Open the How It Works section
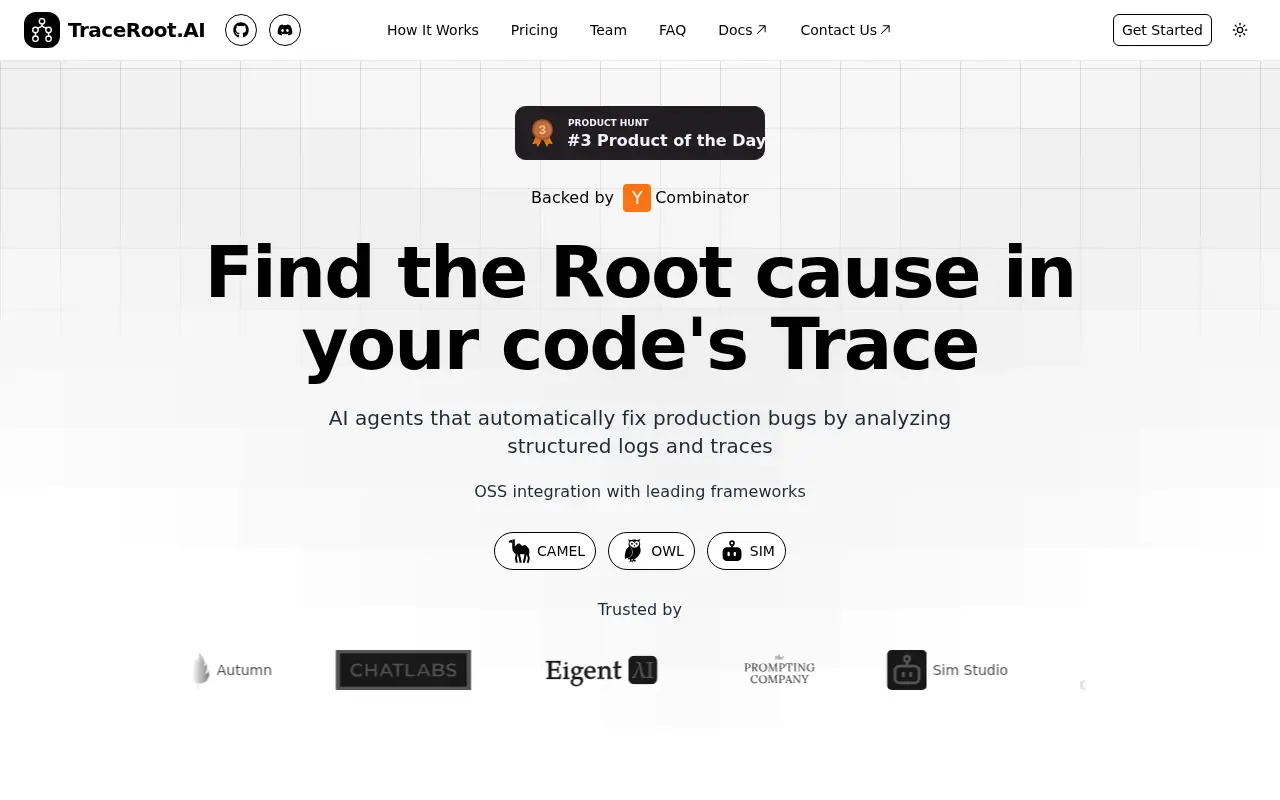Screen dimensions: 1280x800 [433, 30]
